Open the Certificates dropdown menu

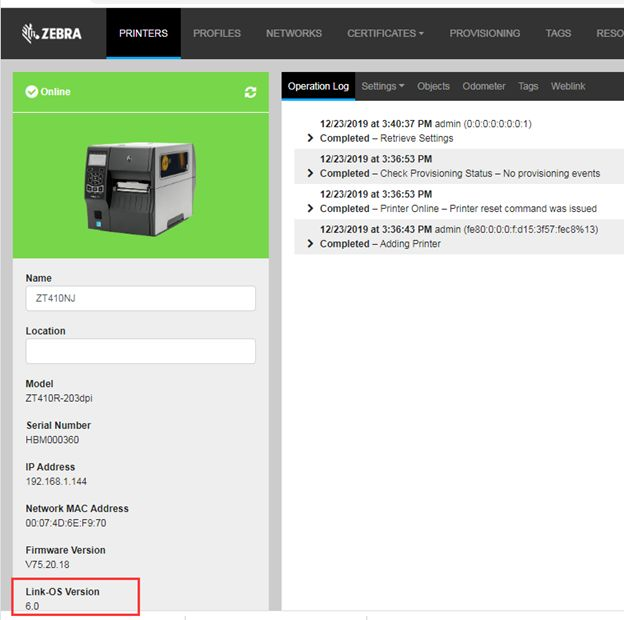385,33
